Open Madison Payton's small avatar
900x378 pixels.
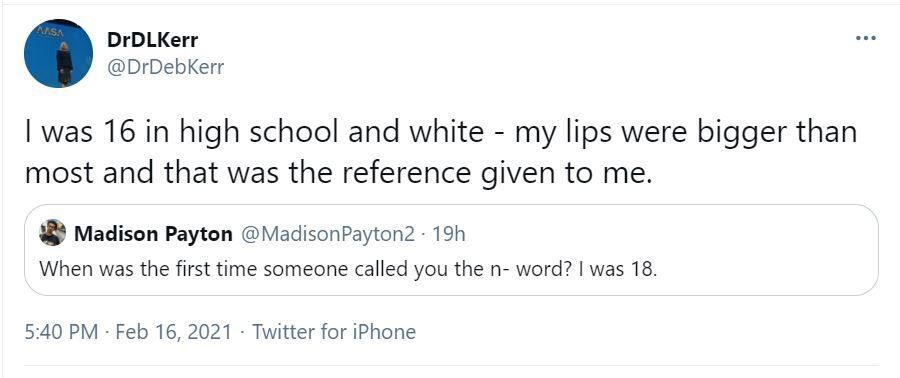(52, 232)
